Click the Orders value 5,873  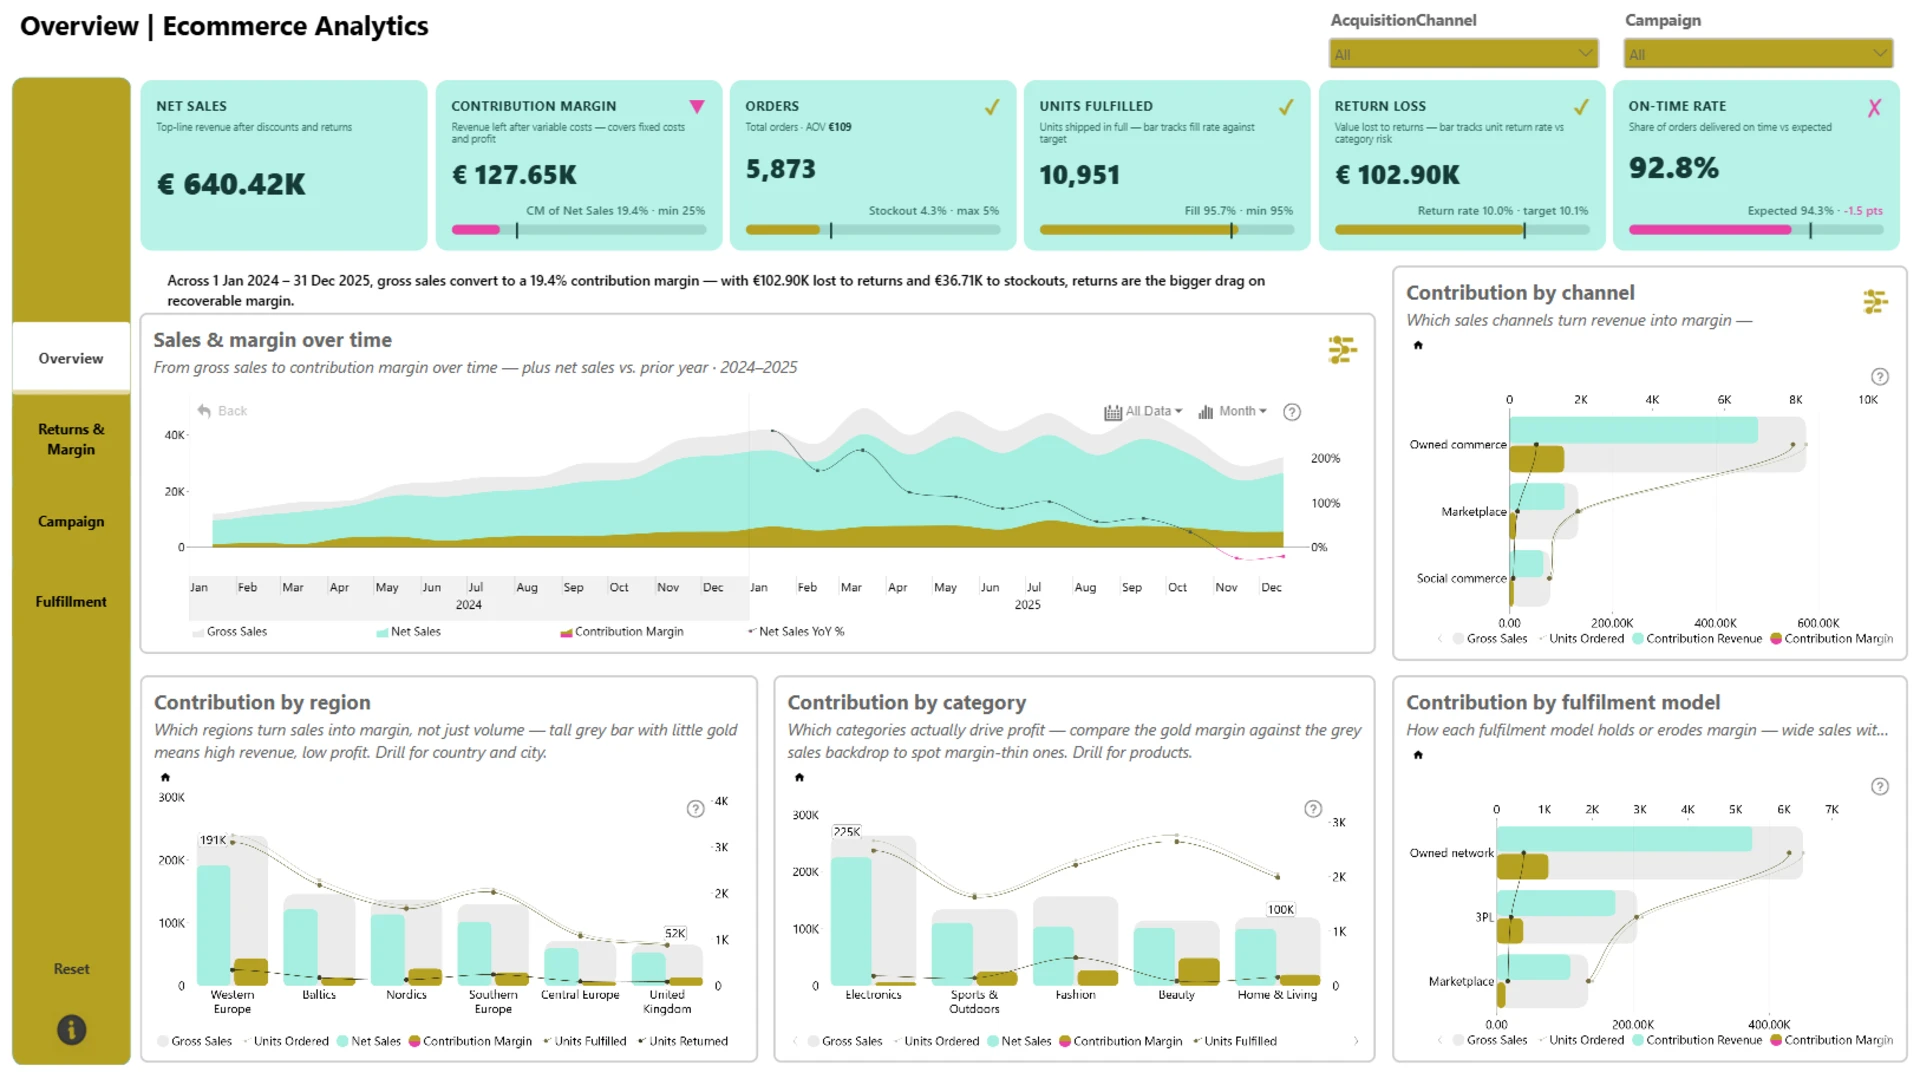pyautogui.click(x=781, y=169)
